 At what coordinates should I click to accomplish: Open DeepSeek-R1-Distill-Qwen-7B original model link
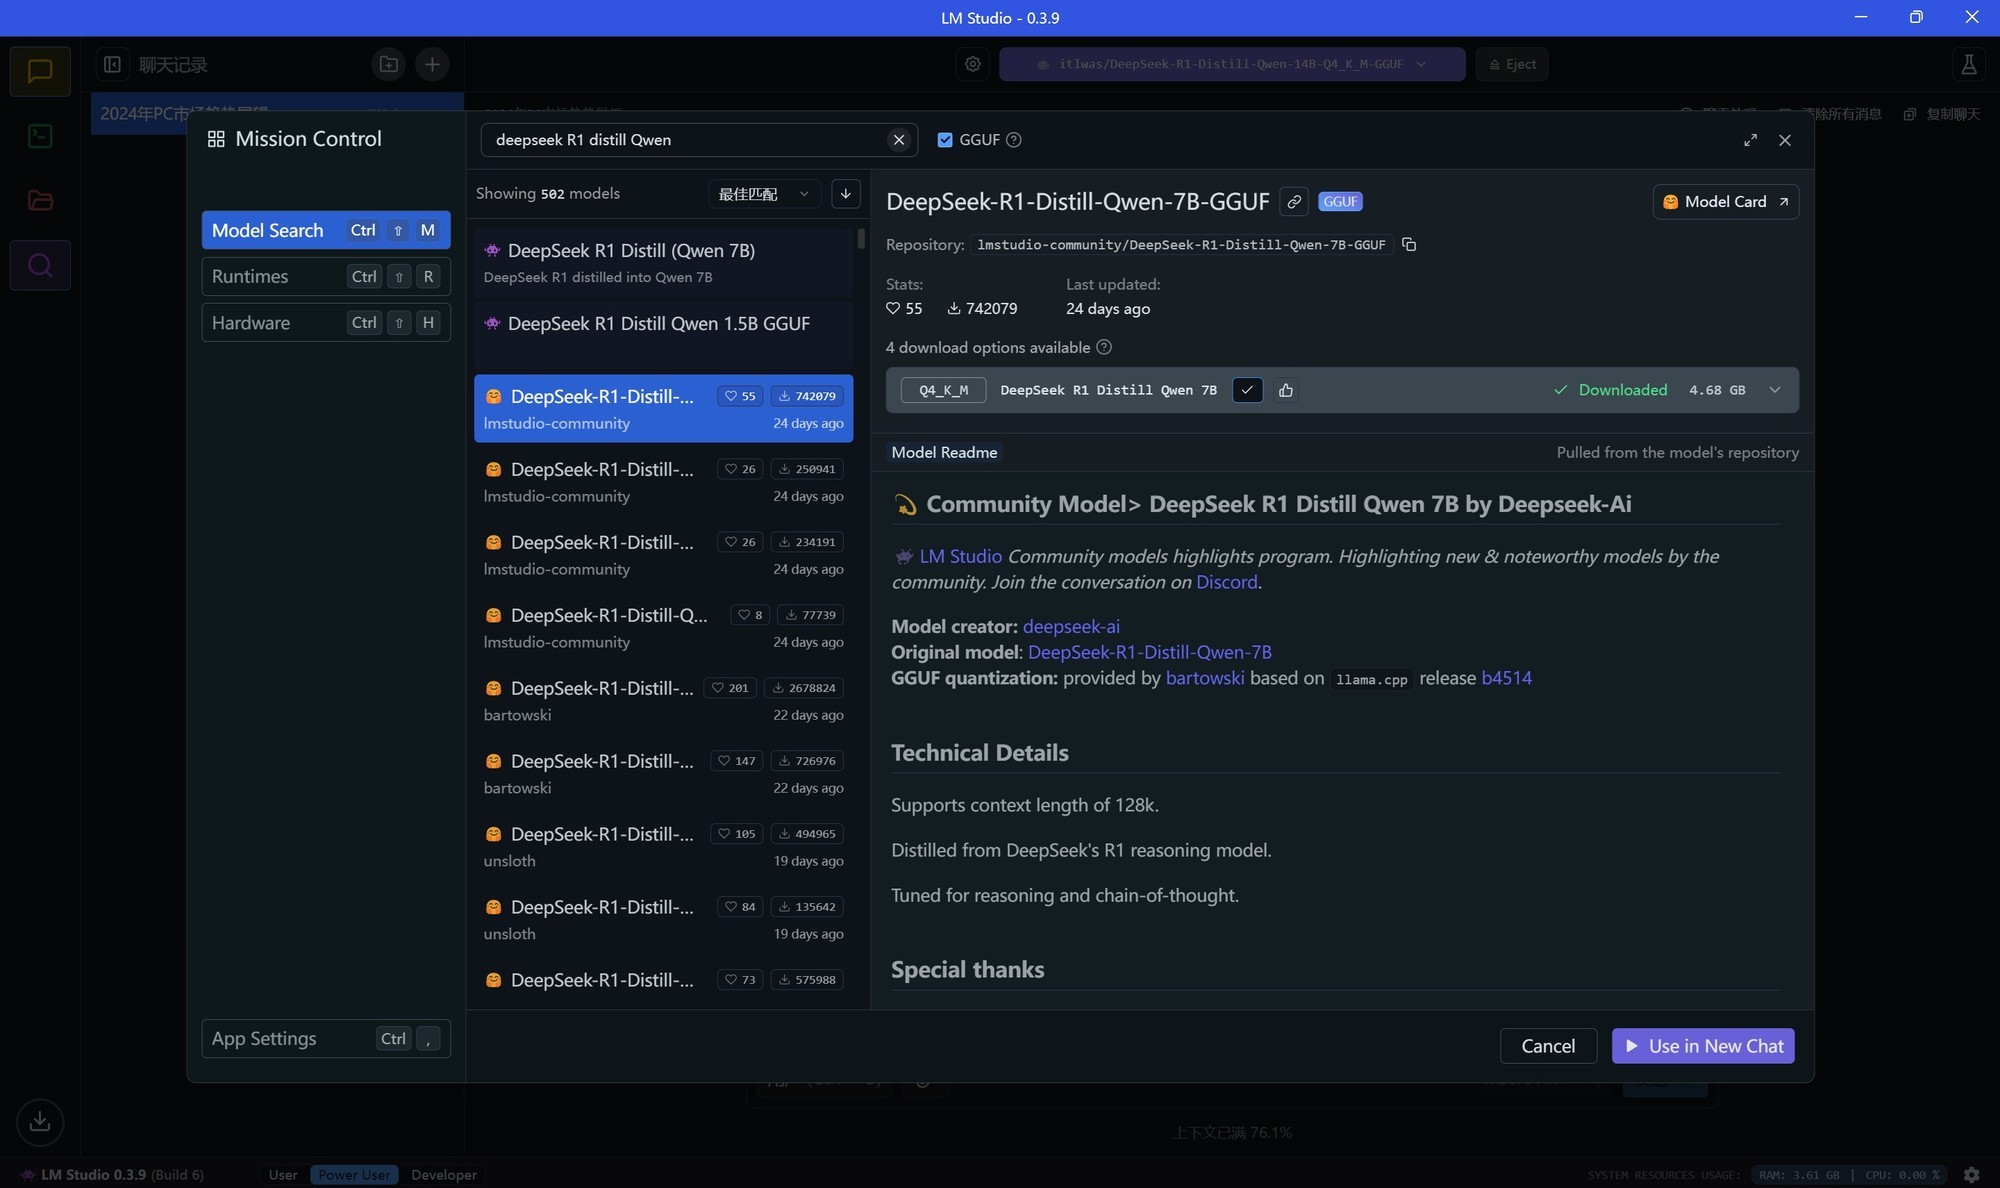1150,652
